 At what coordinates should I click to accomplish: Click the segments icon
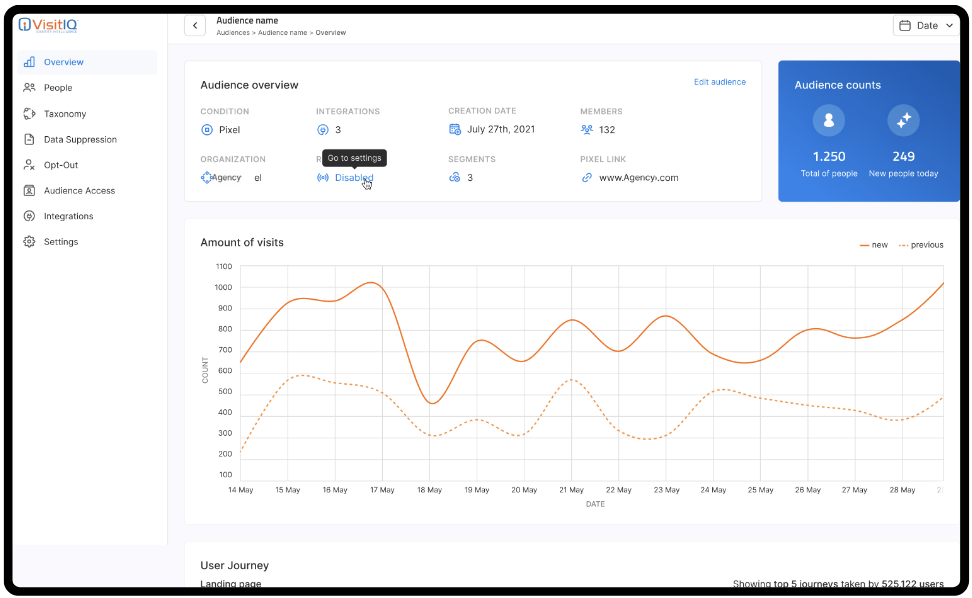tap(455, 178)
